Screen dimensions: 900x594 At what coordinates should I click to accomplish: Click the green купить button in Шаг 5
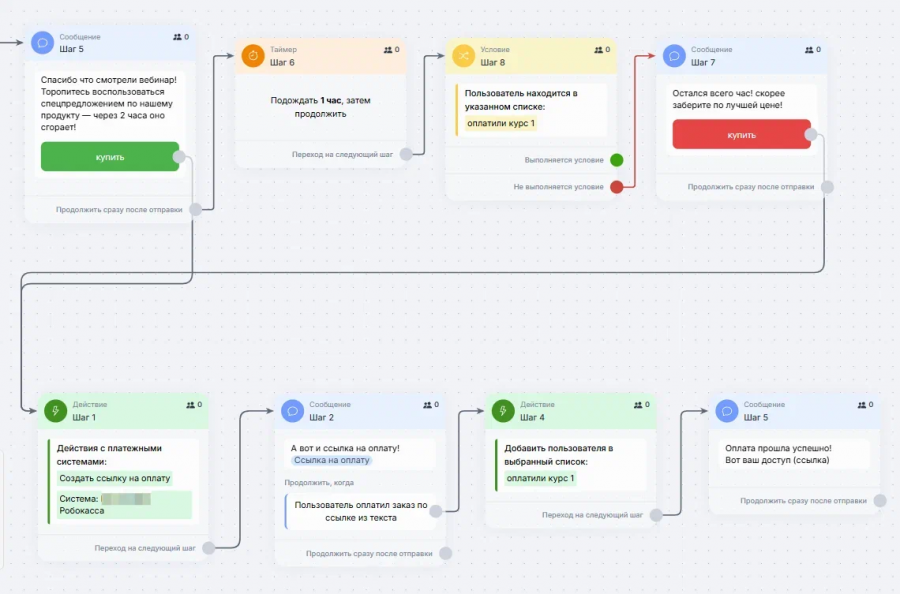[110, 157]
